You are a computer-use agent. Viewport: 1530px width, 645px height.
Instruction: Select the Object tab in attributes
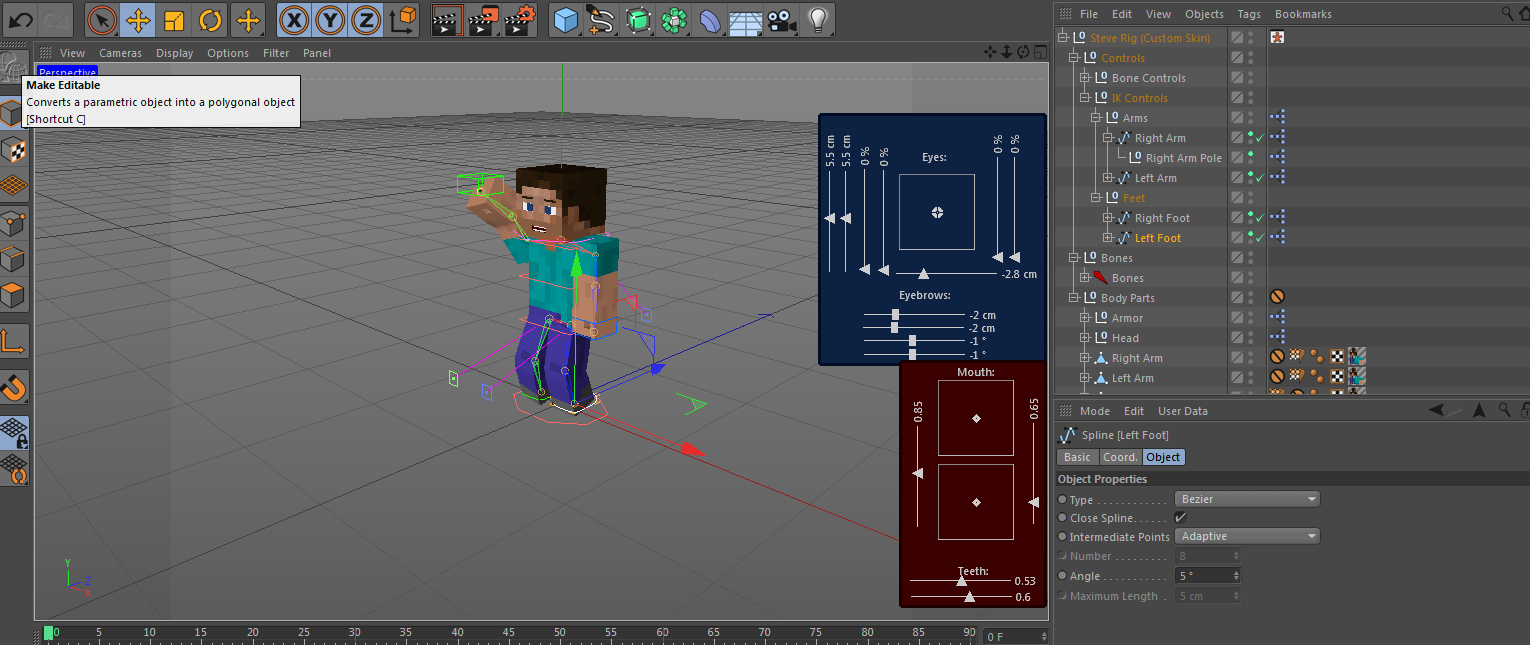click(1163, 457)
